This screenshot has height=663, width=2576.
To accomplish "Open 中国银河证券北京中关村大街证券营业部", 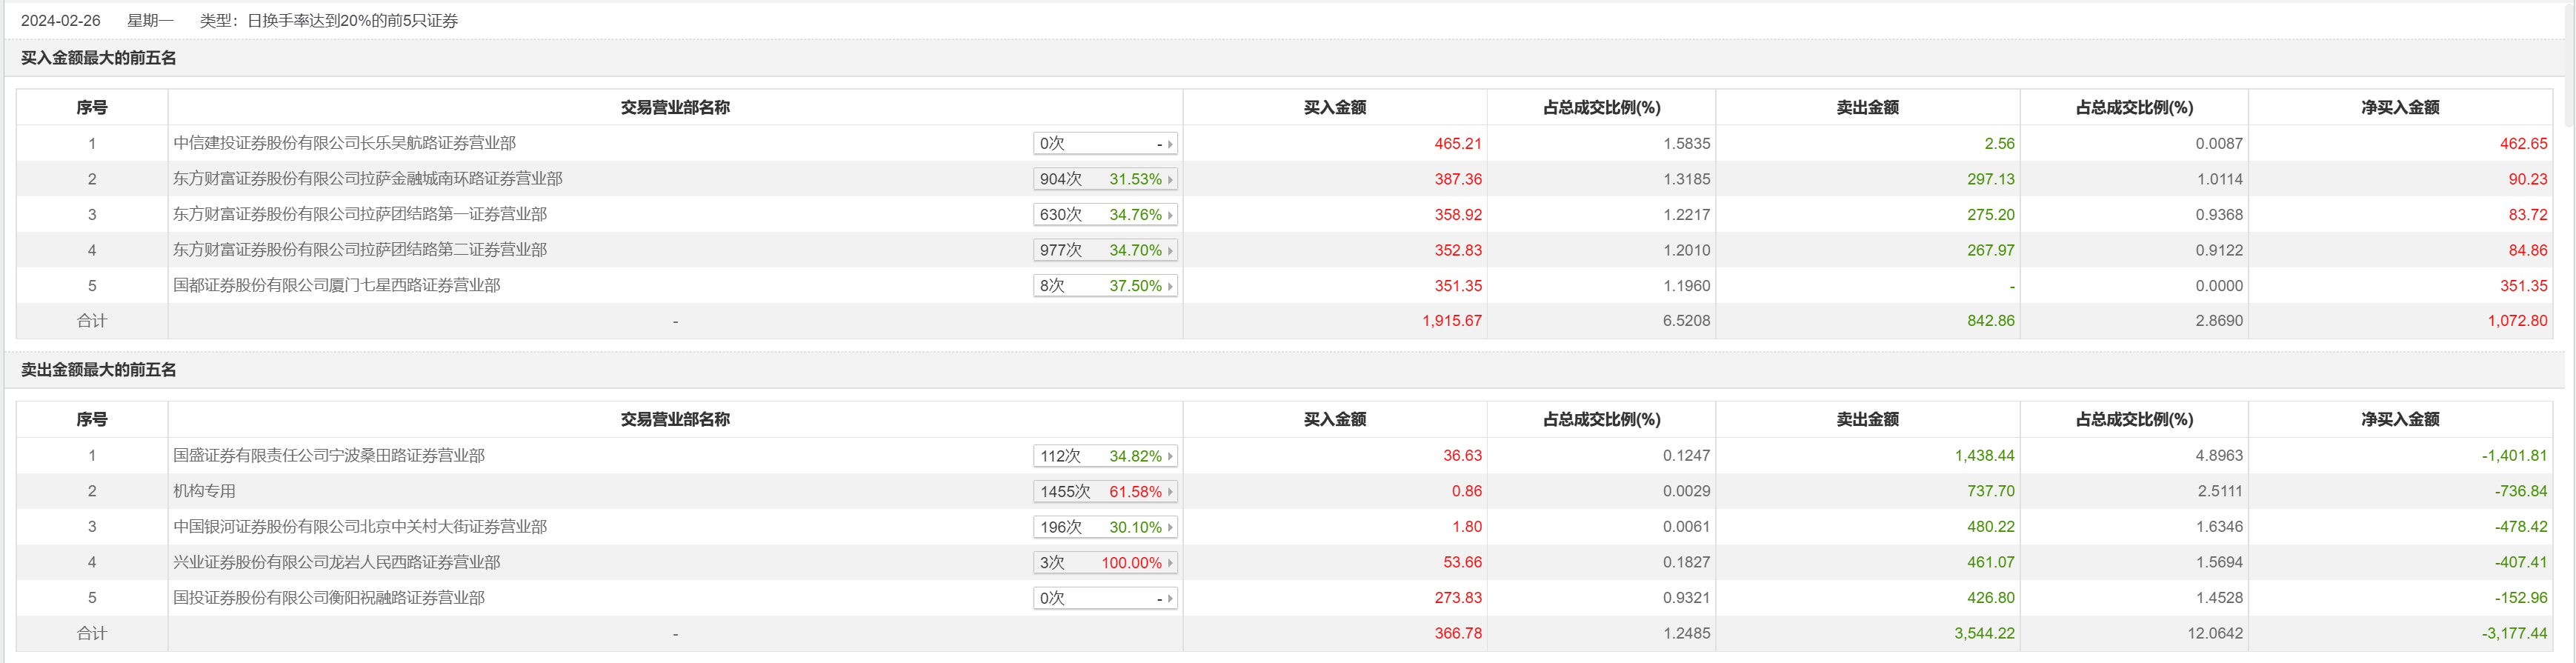I will (359, 527).
